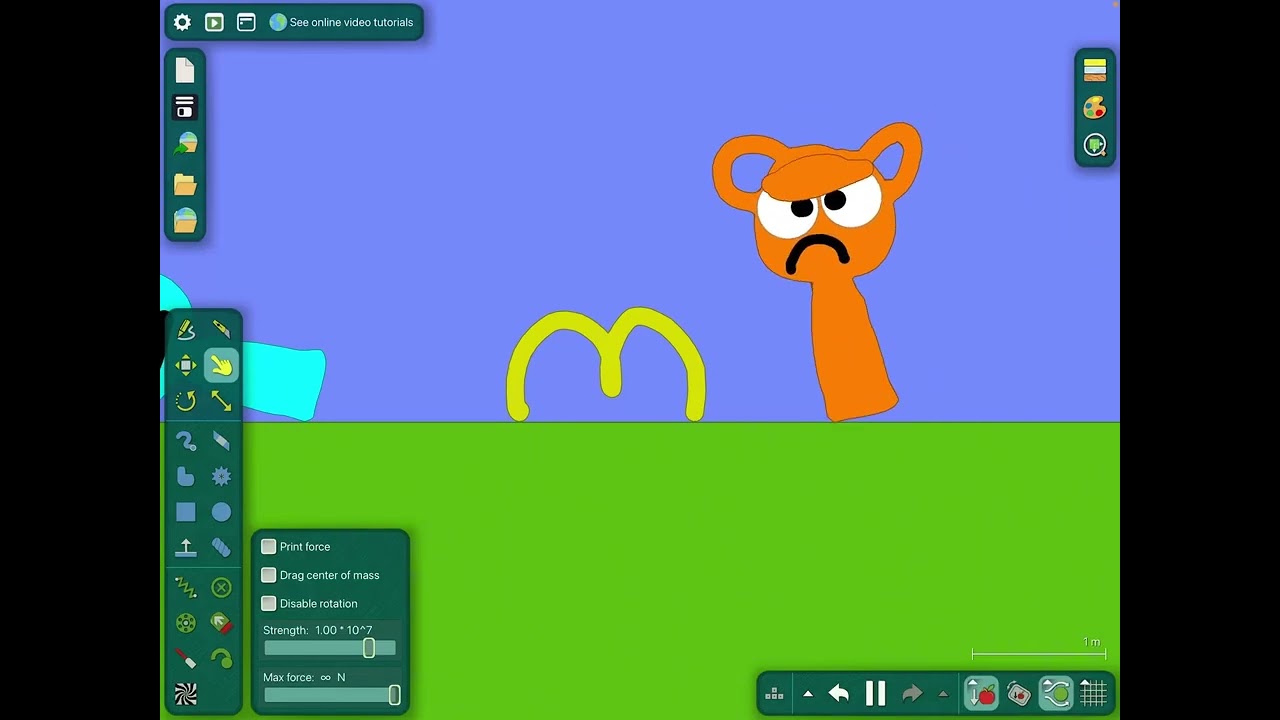Viewport: 1280px width, 720px height.
Task: Expand the undo options arrow
Action: click(x=808, y=693)
